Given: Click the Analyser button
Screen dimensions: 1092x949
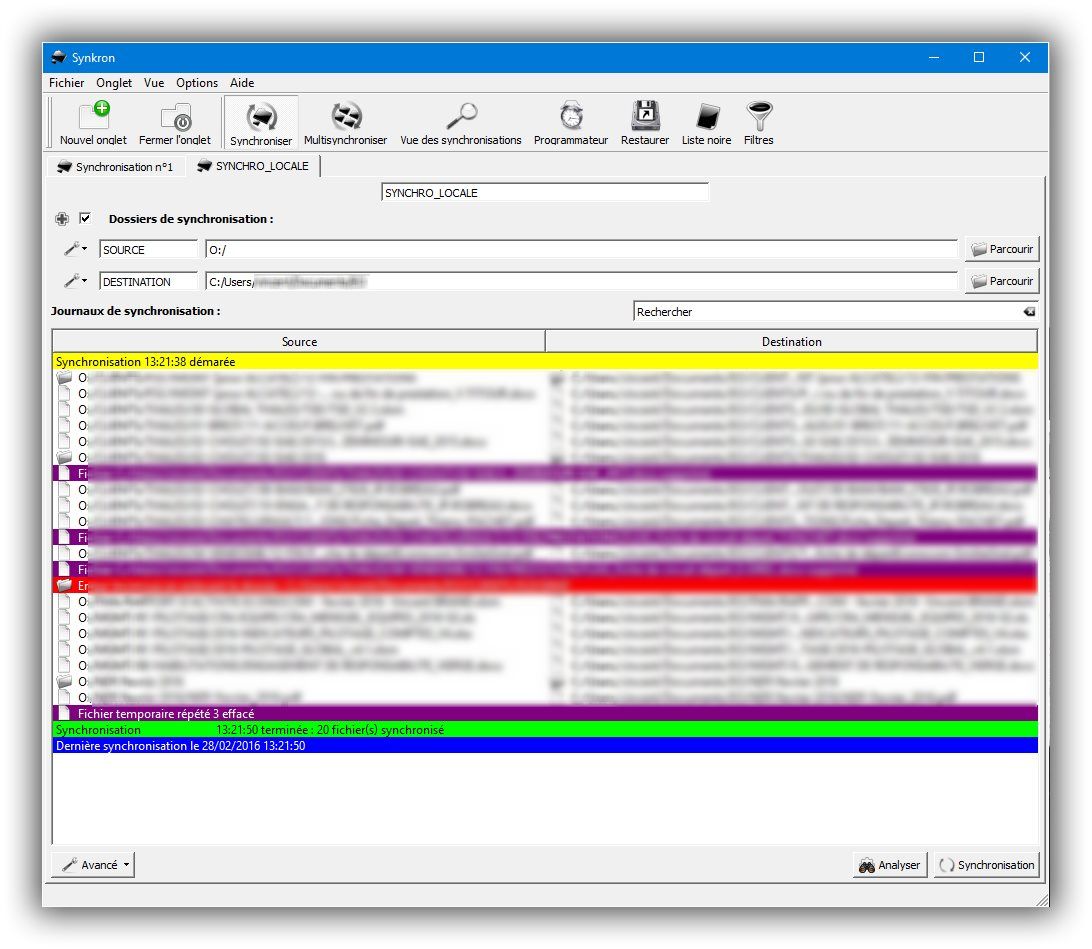Looking at the screenshot, I should 890,865.
